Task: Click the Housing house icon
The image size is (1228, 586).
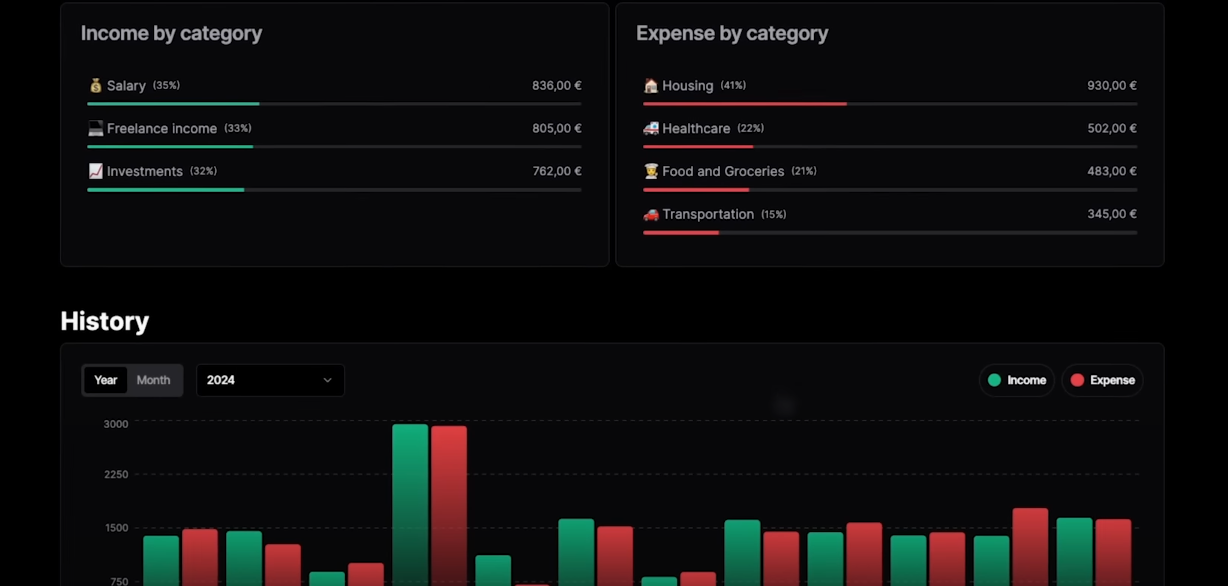Action: (x=651, y=86)
